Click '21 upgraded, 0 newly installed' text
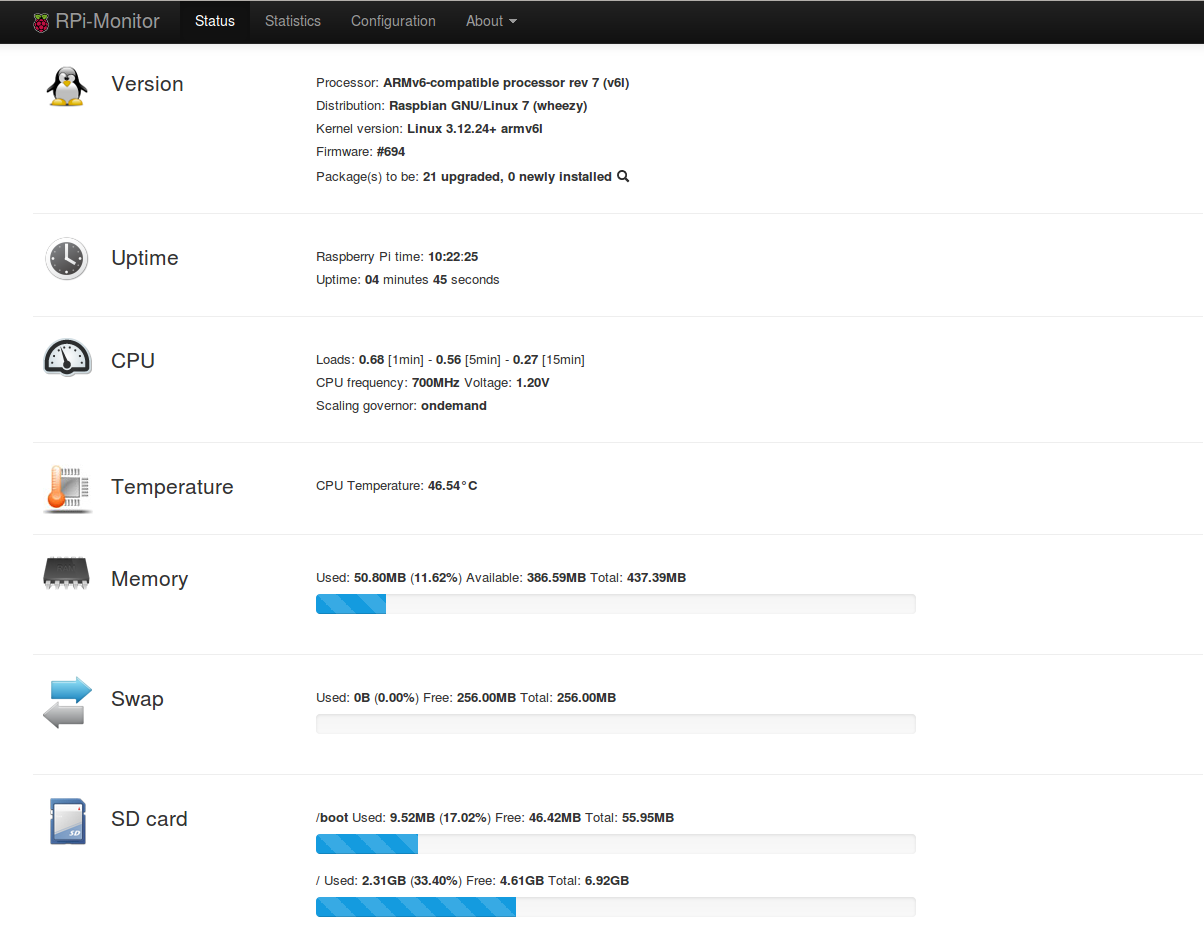Image resolution: width=1204 pixels, height=947 pixels. pos(517,177)
